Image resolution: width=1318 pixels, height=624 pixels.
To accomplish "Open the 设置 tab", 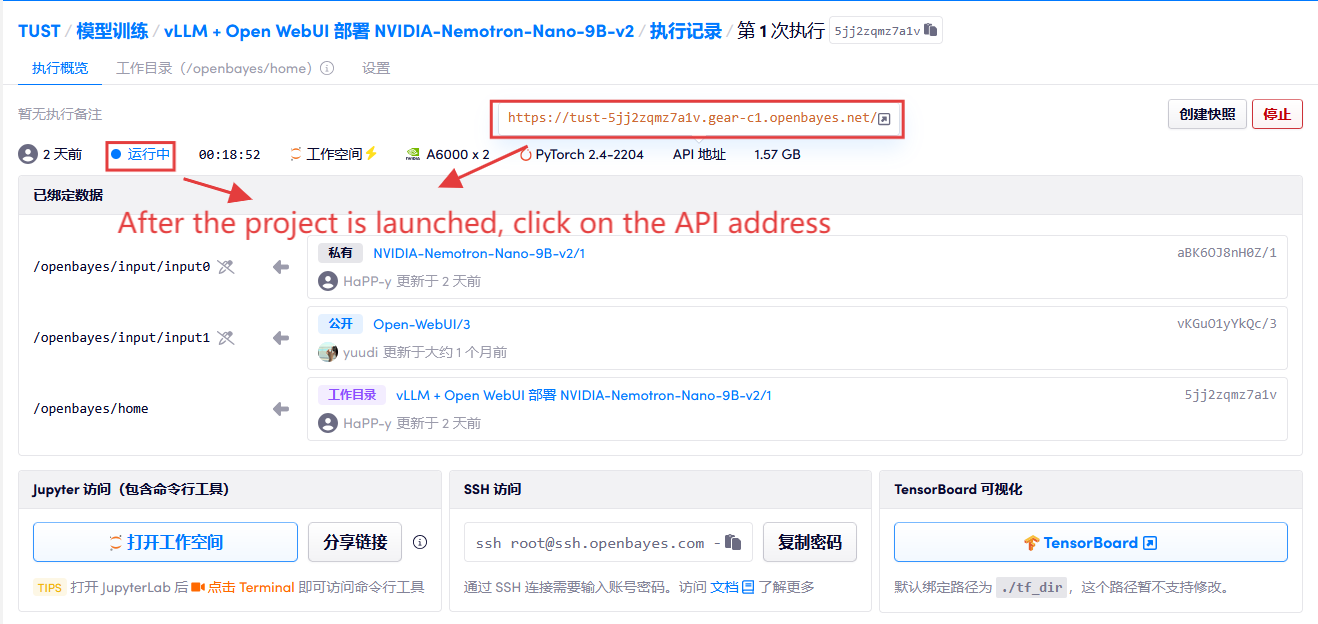I will pos(376,69).
